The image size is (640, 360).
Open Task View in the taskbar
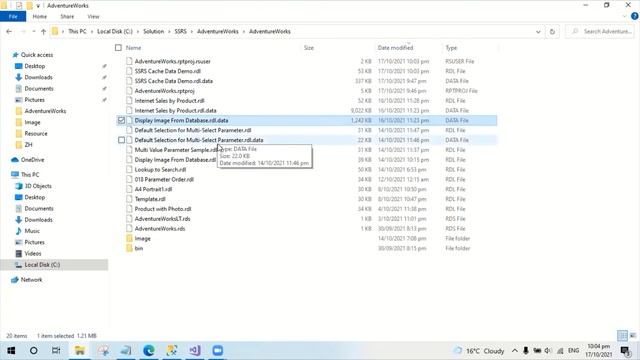pyautogui.click(x=56, y=351)
